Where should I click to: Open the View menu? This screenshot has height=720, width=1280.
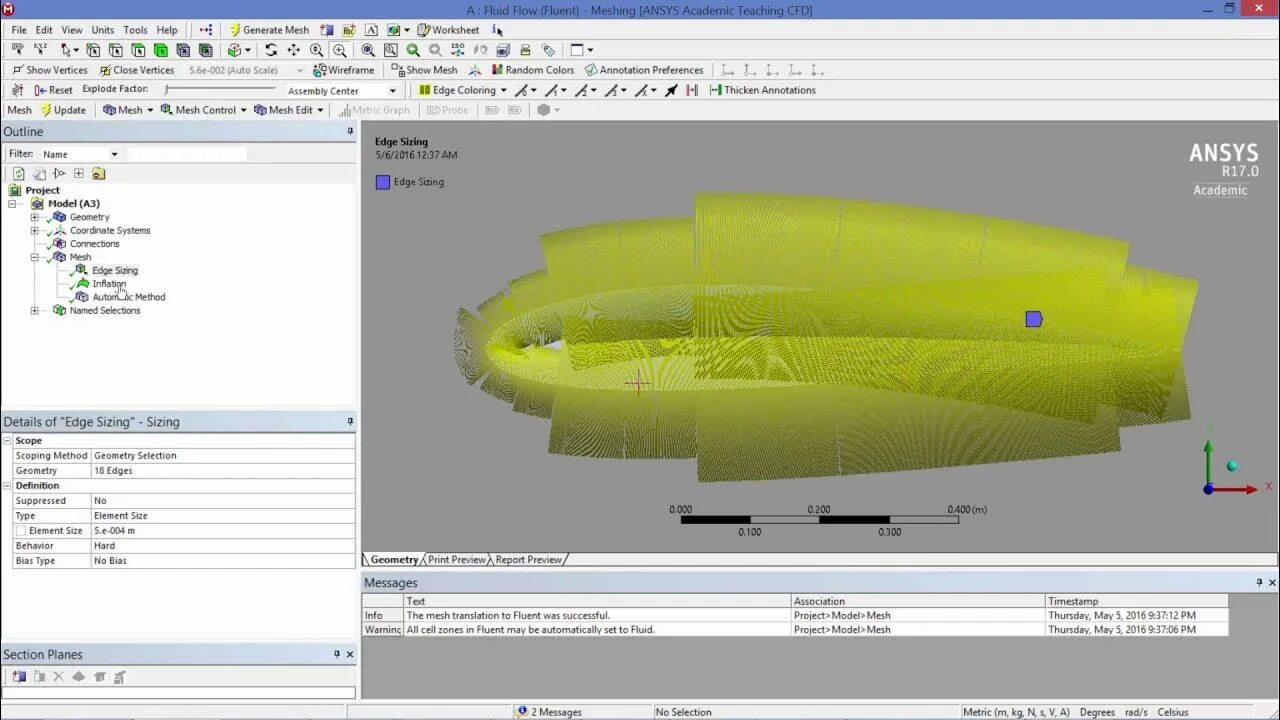[72, 30]
